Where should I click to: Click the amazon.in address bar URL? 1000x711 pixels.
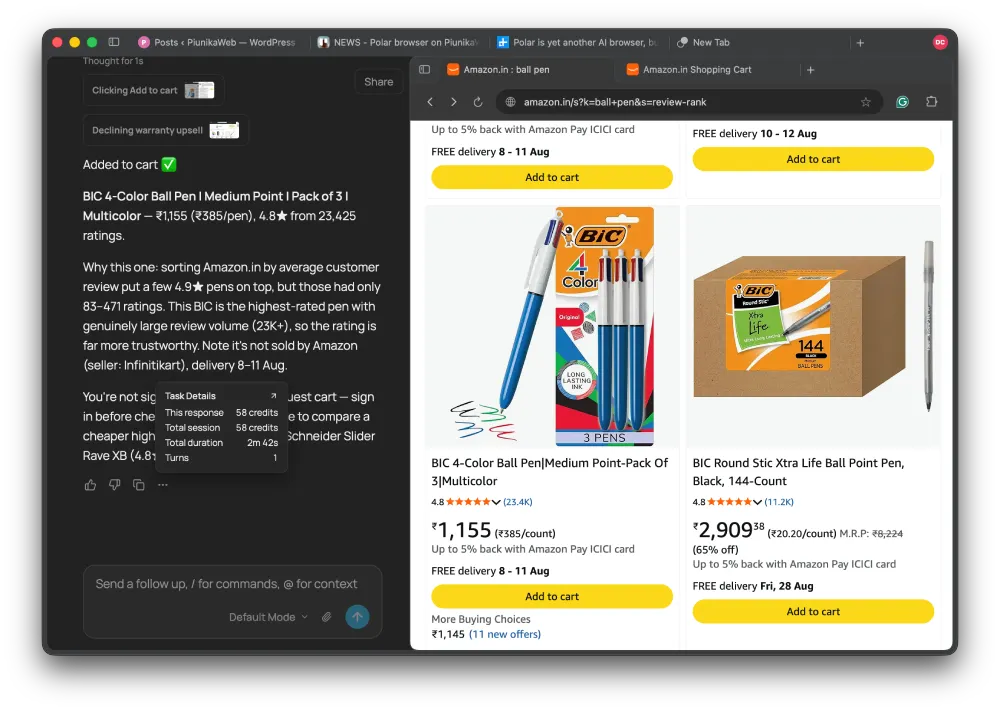click(615, 102)
